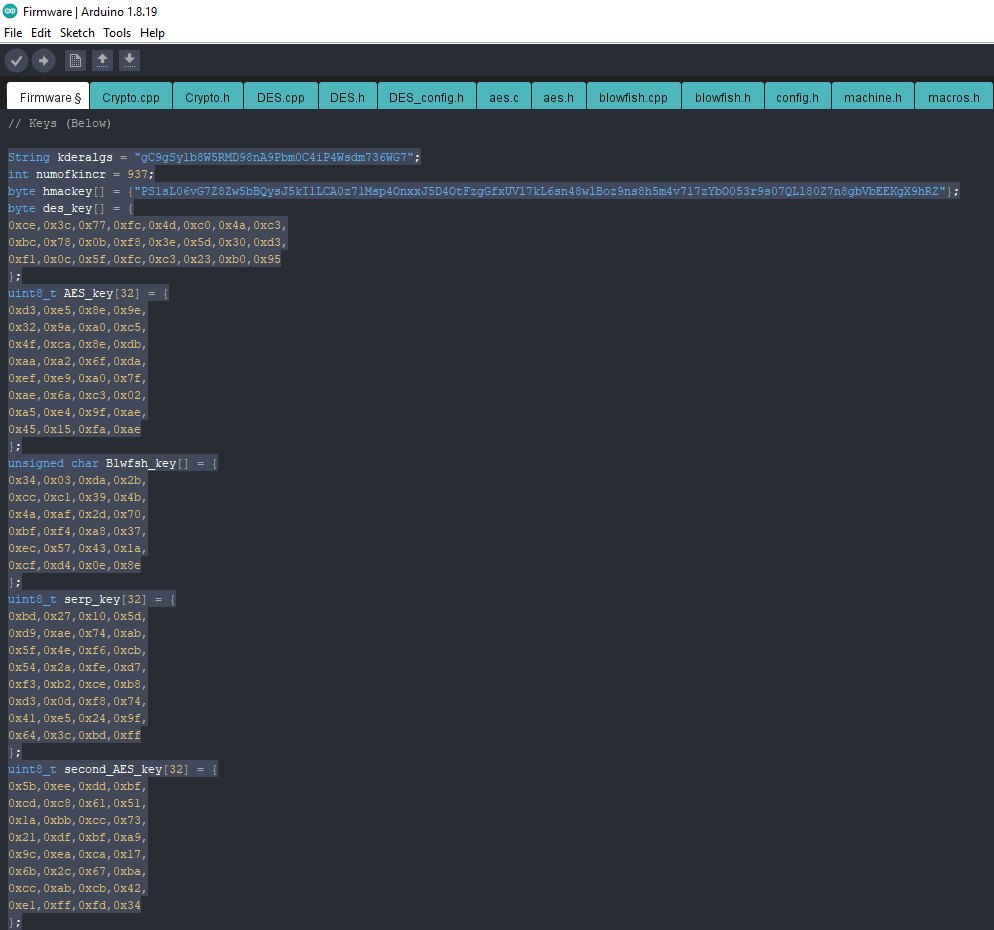Click the 'int numofkincr = 937;' line

[81, 174]
